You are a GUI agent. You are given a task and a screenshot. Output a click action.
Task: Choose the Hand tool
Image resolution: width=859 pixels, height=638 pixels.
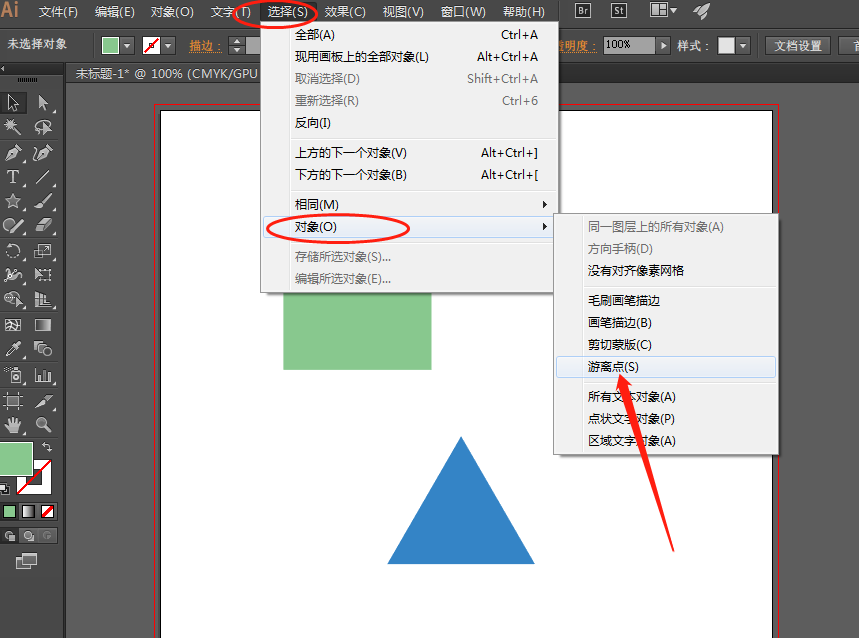coord(14,425)
